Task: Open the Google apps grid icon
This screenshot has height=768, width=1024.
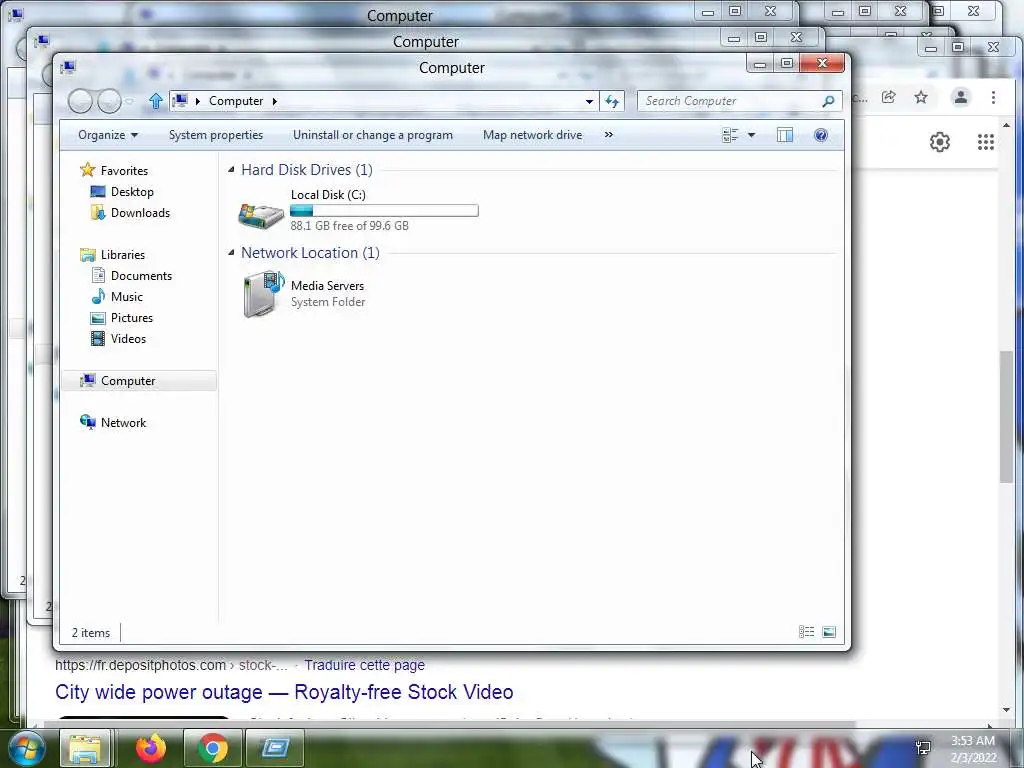Action: tap(985, 142)
